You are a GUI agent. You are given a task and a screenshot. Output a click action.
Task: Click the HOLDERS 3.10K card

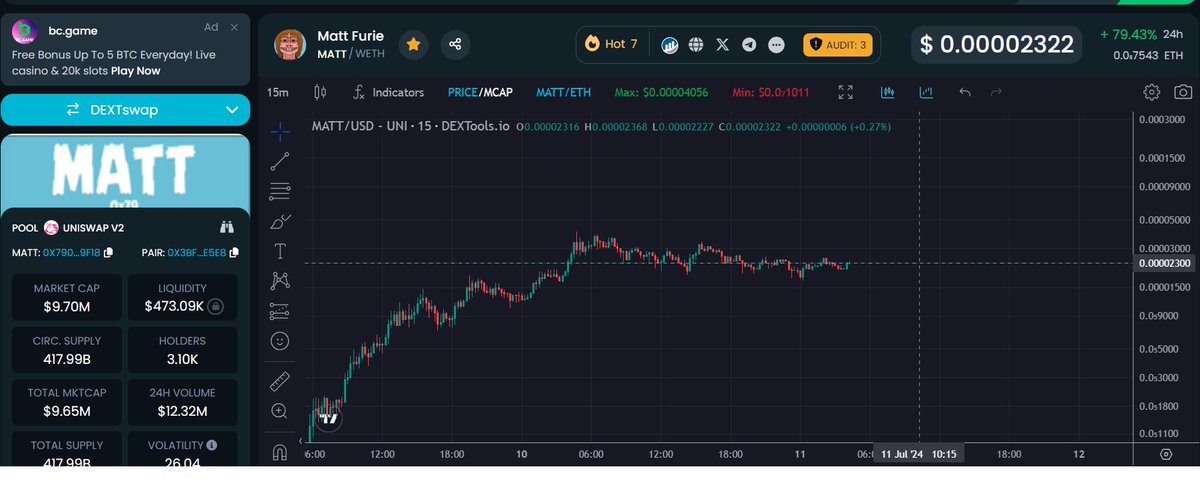coord(182,349)
